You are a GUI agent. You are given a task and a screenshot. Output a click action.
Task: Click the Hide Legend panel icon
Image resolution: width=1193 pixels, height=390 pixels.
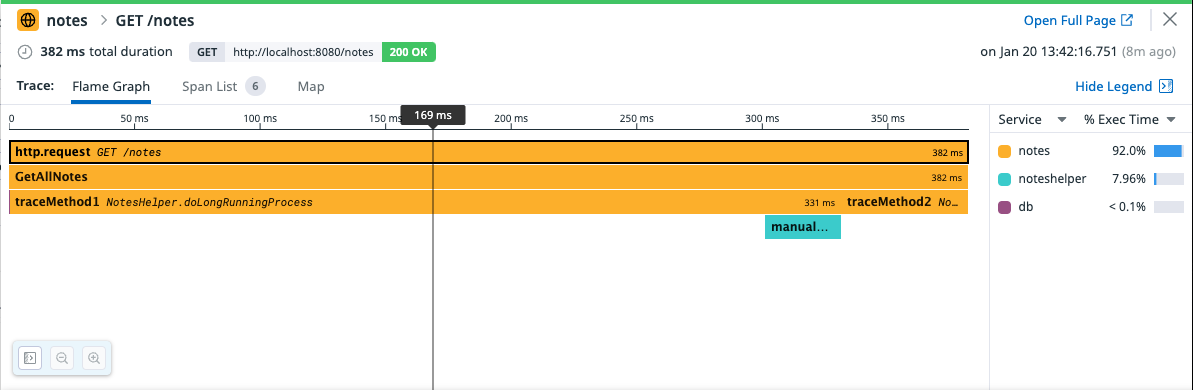tap(1166, 87)
